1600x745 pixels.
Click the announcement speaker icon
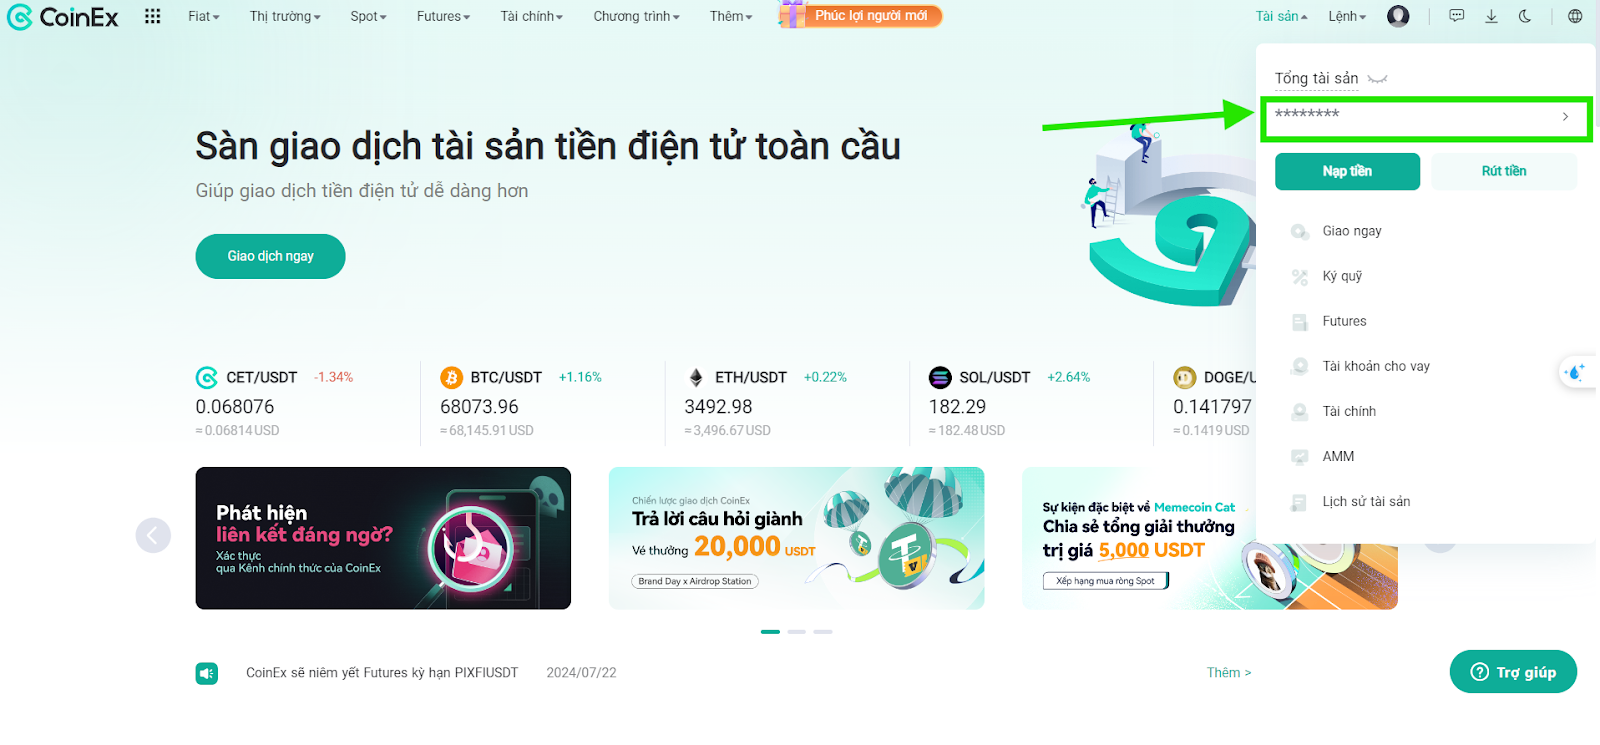(x=207, y=673)
